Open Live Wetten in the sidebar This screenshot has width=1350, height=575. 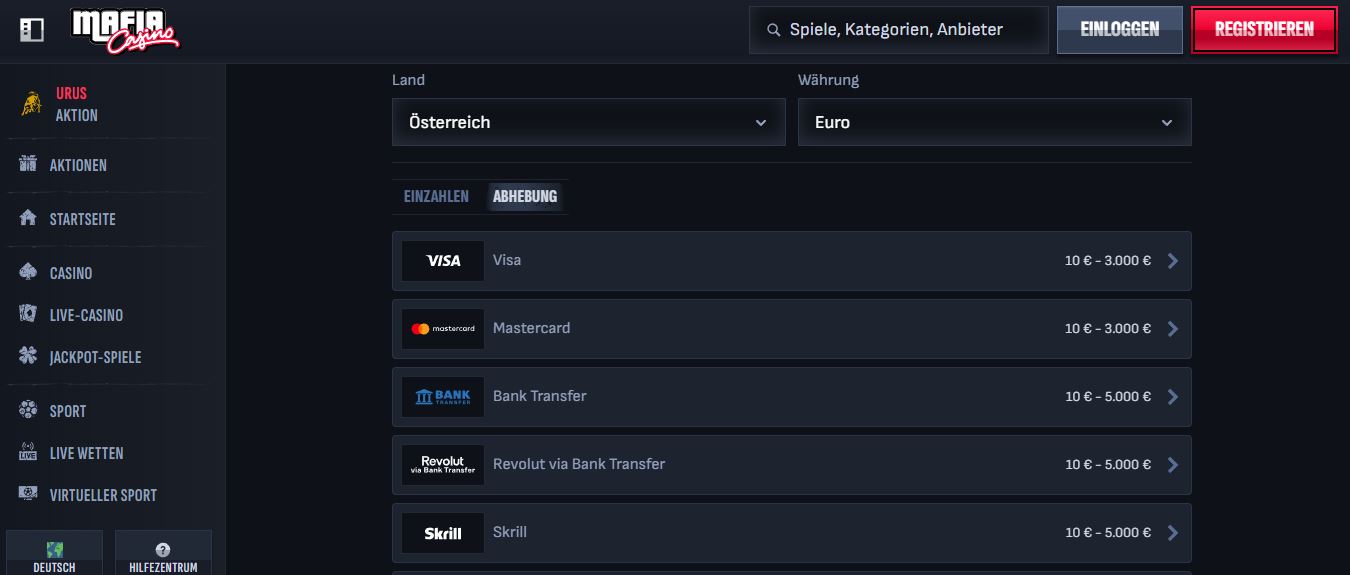click(x=87, y=453)
